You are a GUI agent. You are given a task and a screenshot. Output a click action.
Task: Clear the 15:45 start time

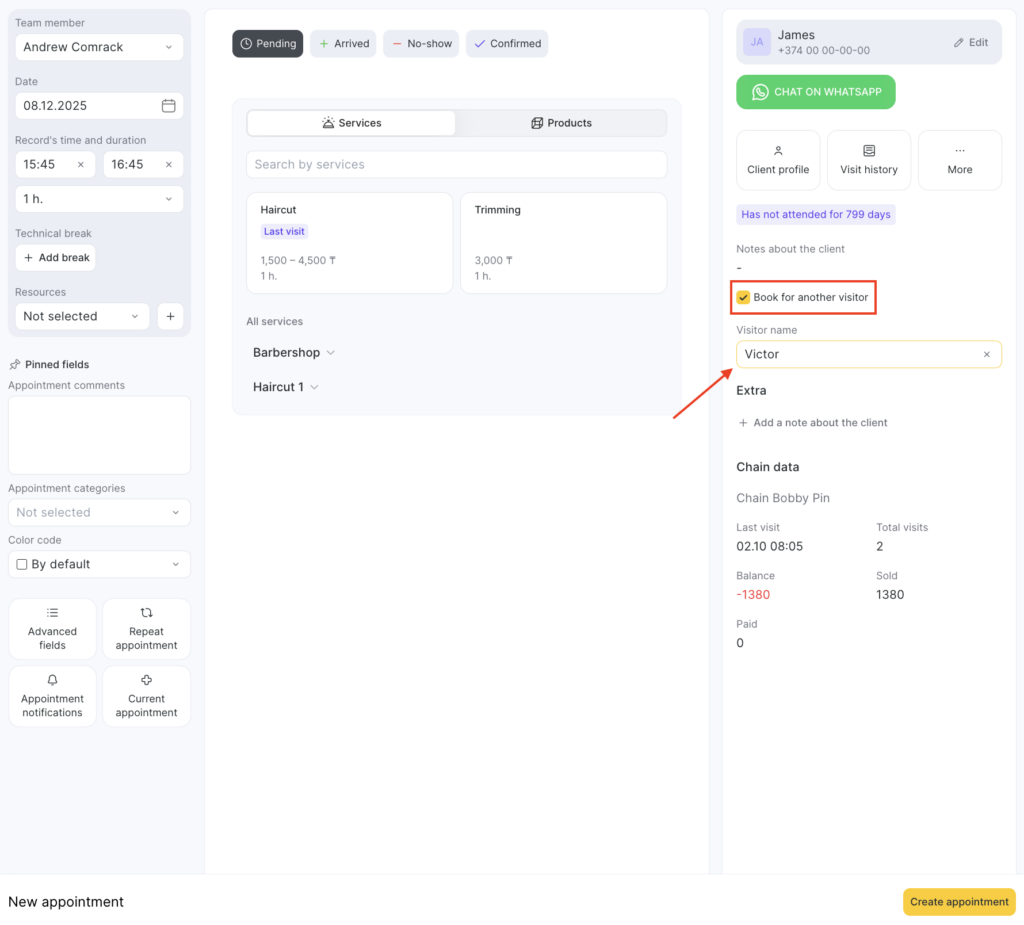tap(81, 165)
